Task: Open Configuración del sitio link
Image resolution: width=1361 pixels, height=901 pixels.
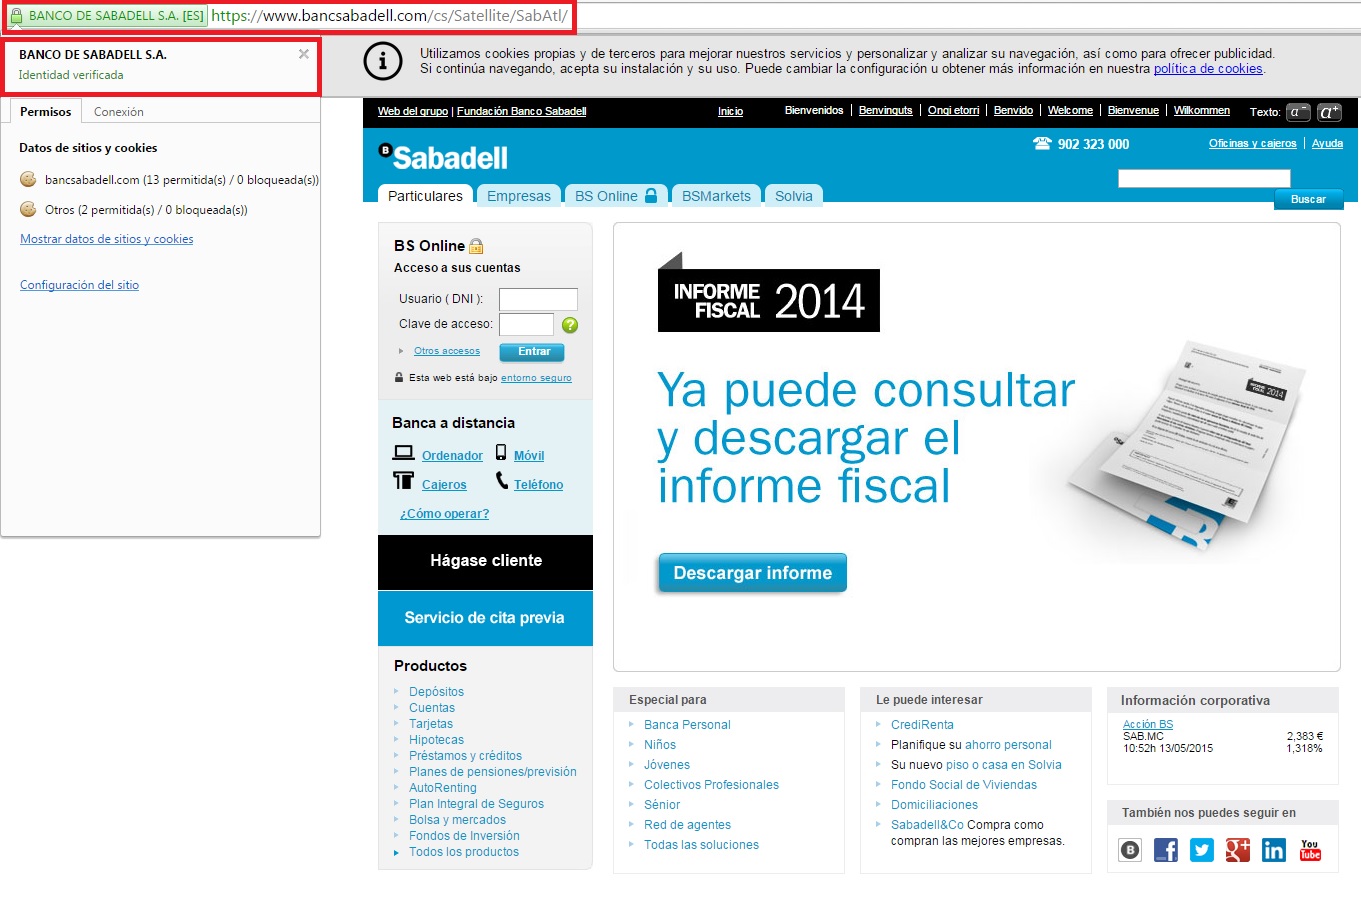Action: pos(80,285)
